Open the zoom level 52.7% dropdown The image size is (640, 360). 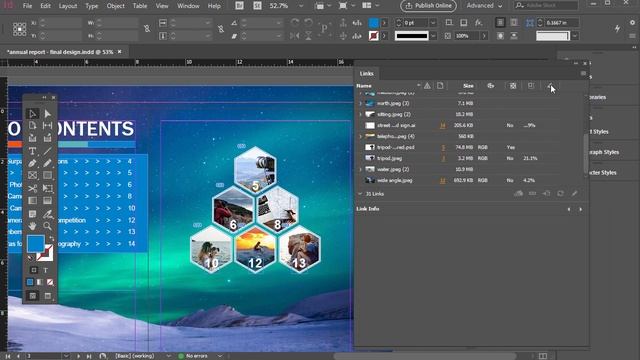tap(301, 6)
